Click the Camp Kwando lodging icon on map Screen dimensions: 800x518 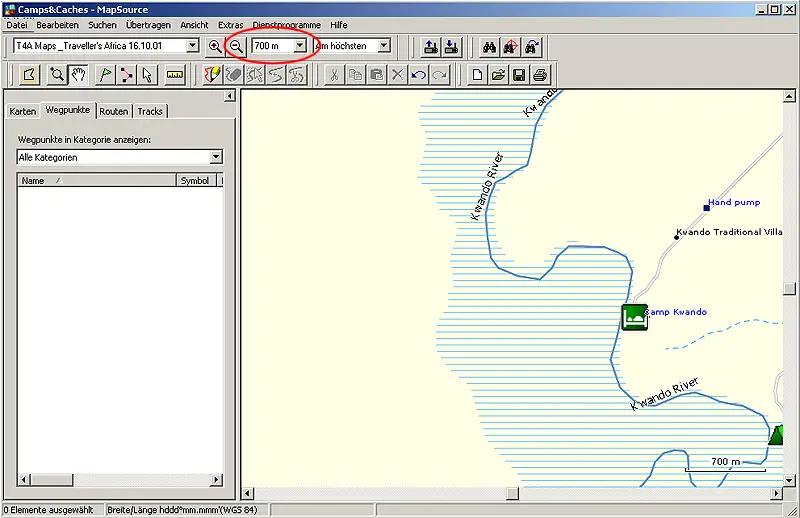pos(634,317)
